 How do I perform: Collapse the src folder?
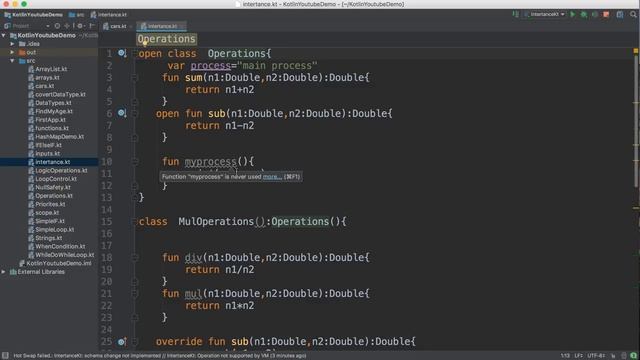12,61
